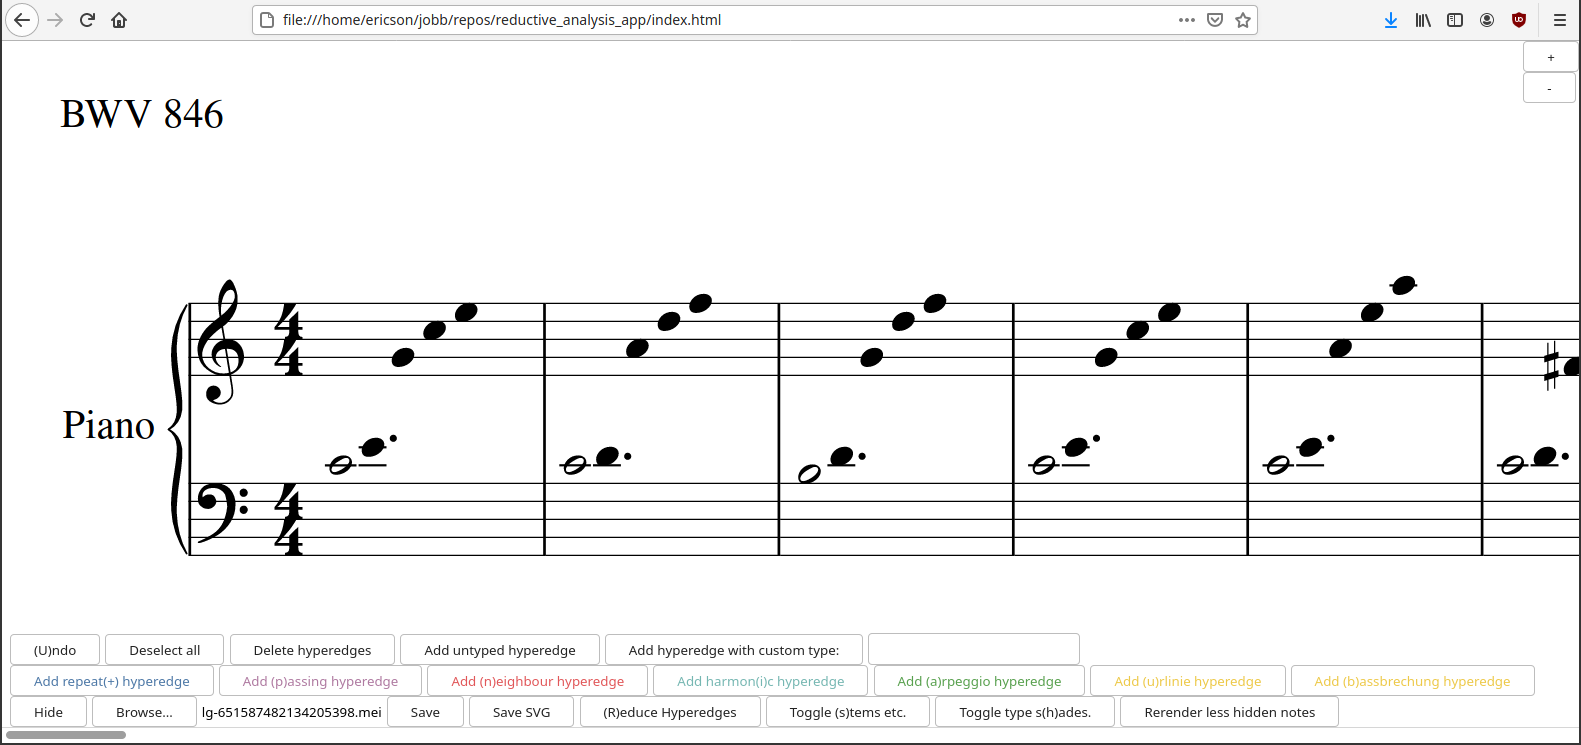This screenshot has height=745, width=1581.
Task: Click Add repeat(+) hyperedge button
Action: point(112,681)
